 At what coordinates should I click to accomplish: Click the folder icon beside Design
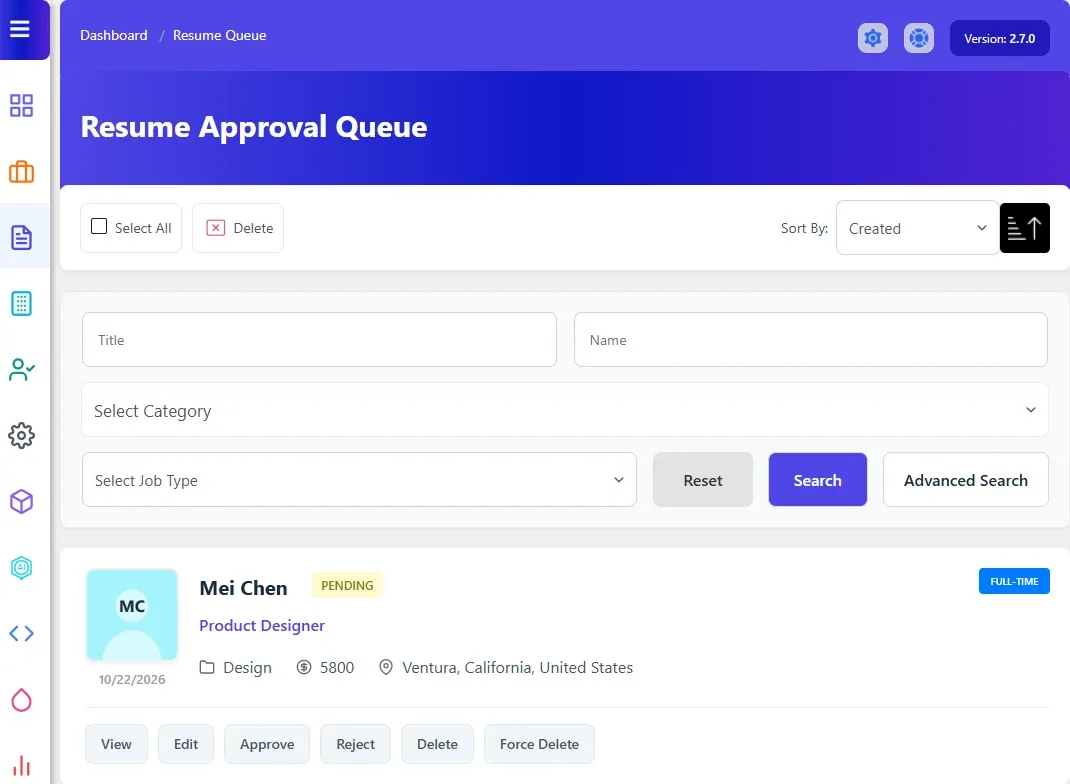click(207, 667)
